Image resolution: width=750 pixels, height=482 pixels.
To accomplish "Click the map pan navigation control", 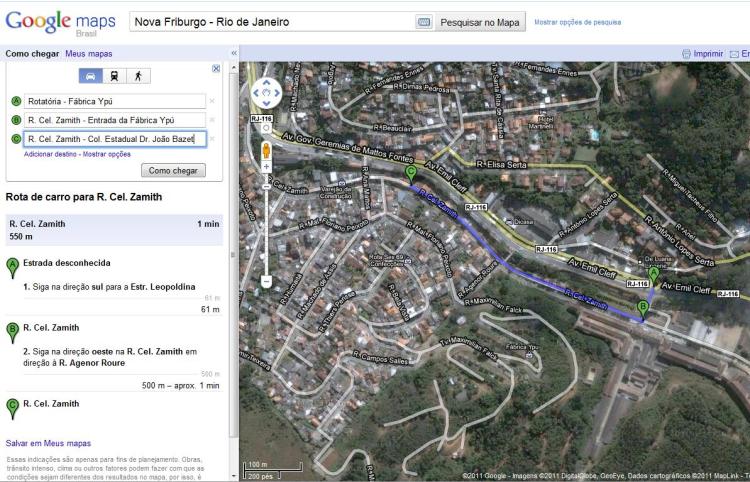I will (x=266, y=93).
